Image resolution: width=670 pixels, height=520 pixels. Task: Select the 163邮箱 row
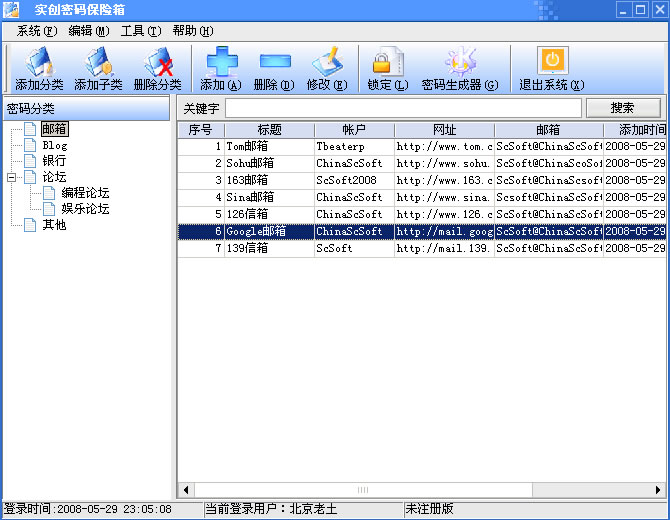click(422, 181)
